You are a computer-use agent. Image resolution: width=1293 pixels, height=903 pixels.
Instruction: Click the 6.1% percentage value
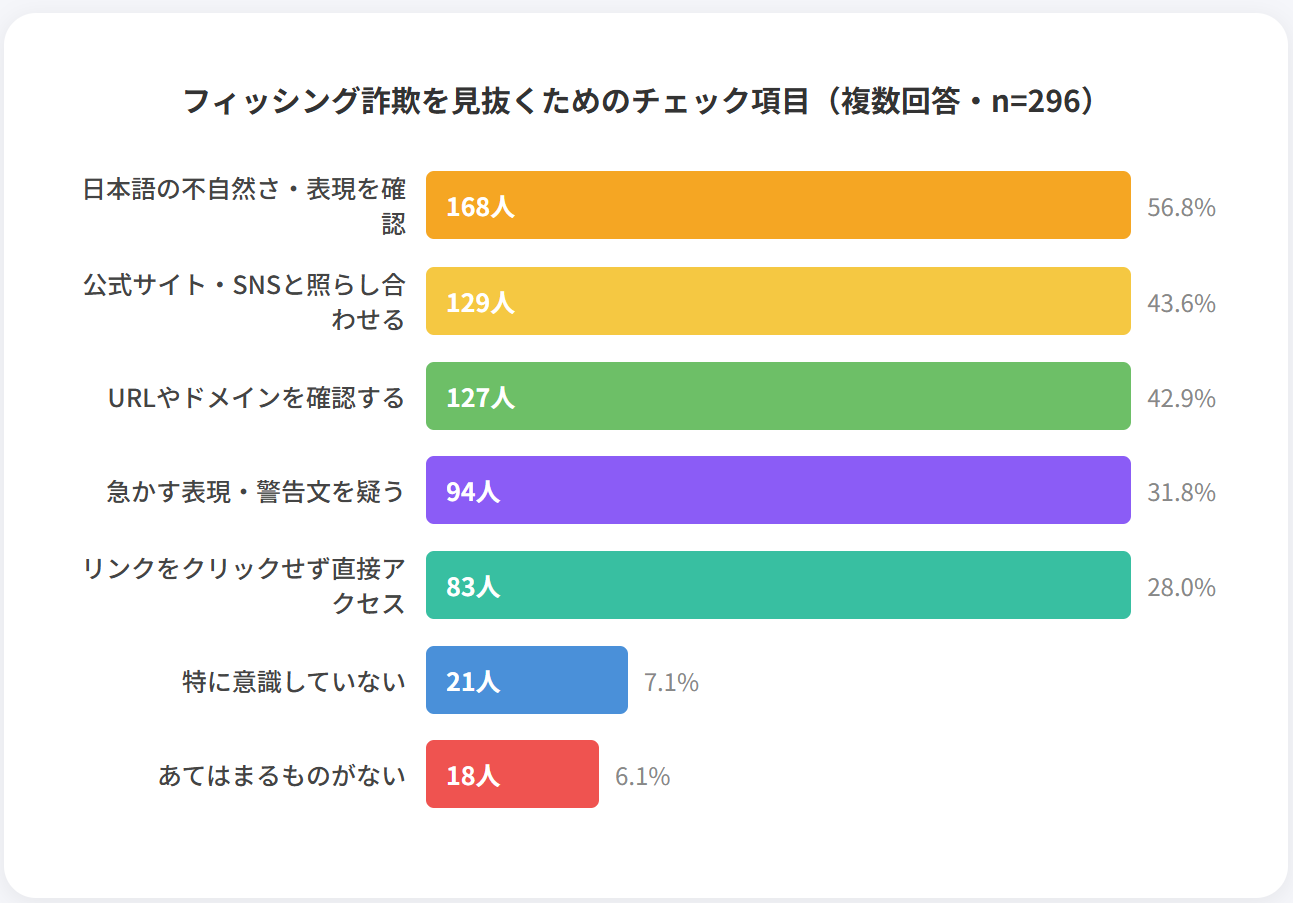(x=642, y=776)
